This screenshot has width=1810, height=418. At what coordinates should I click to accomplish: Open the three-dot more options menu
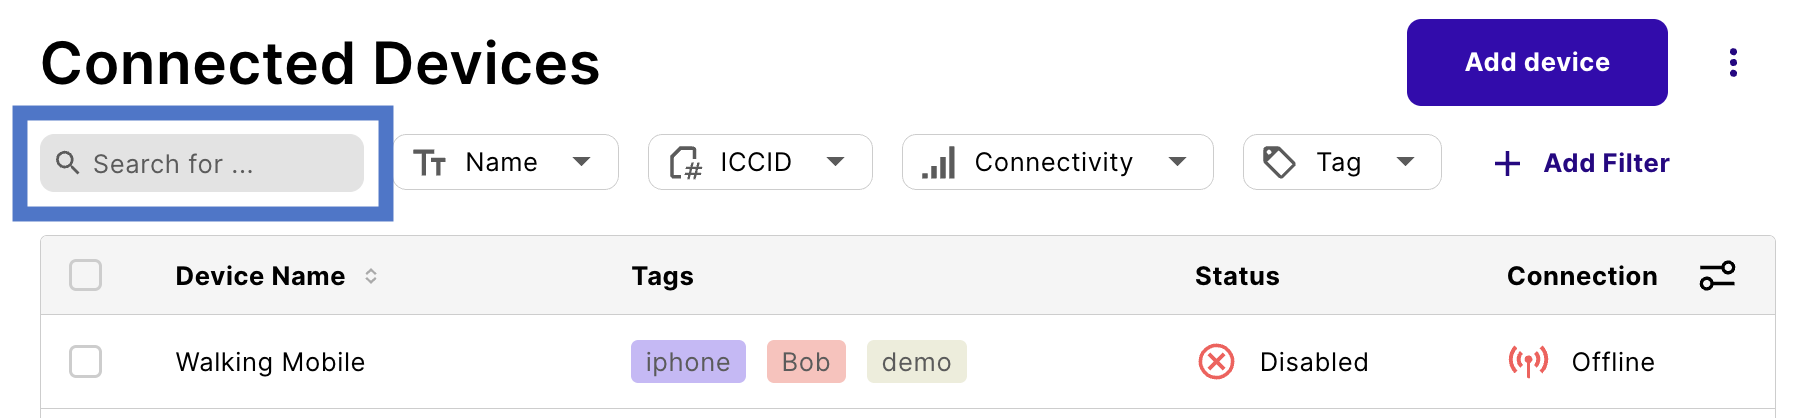pyautogui.click(x=1733, y=62)
